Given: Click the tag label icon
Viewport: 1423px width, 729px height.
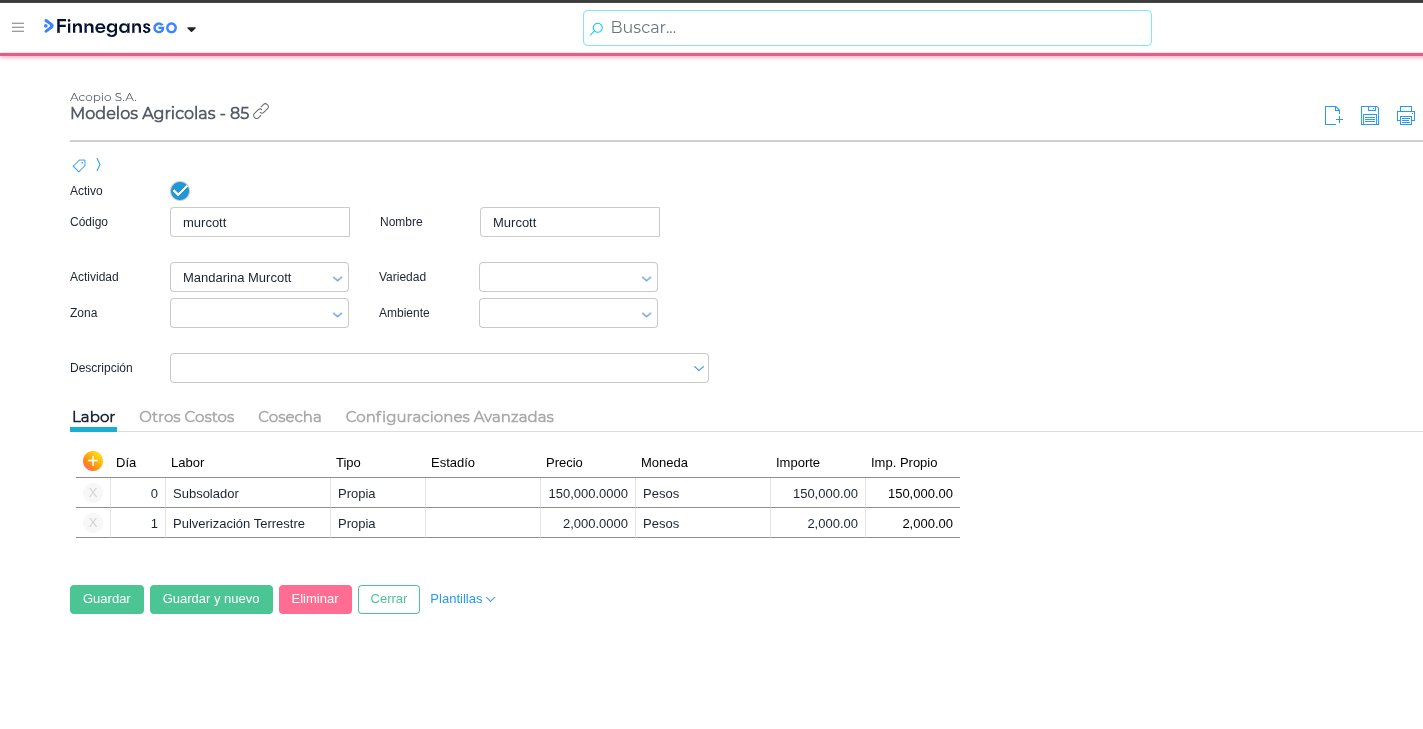Looking at the screenshot, I should tap(79, 165).
